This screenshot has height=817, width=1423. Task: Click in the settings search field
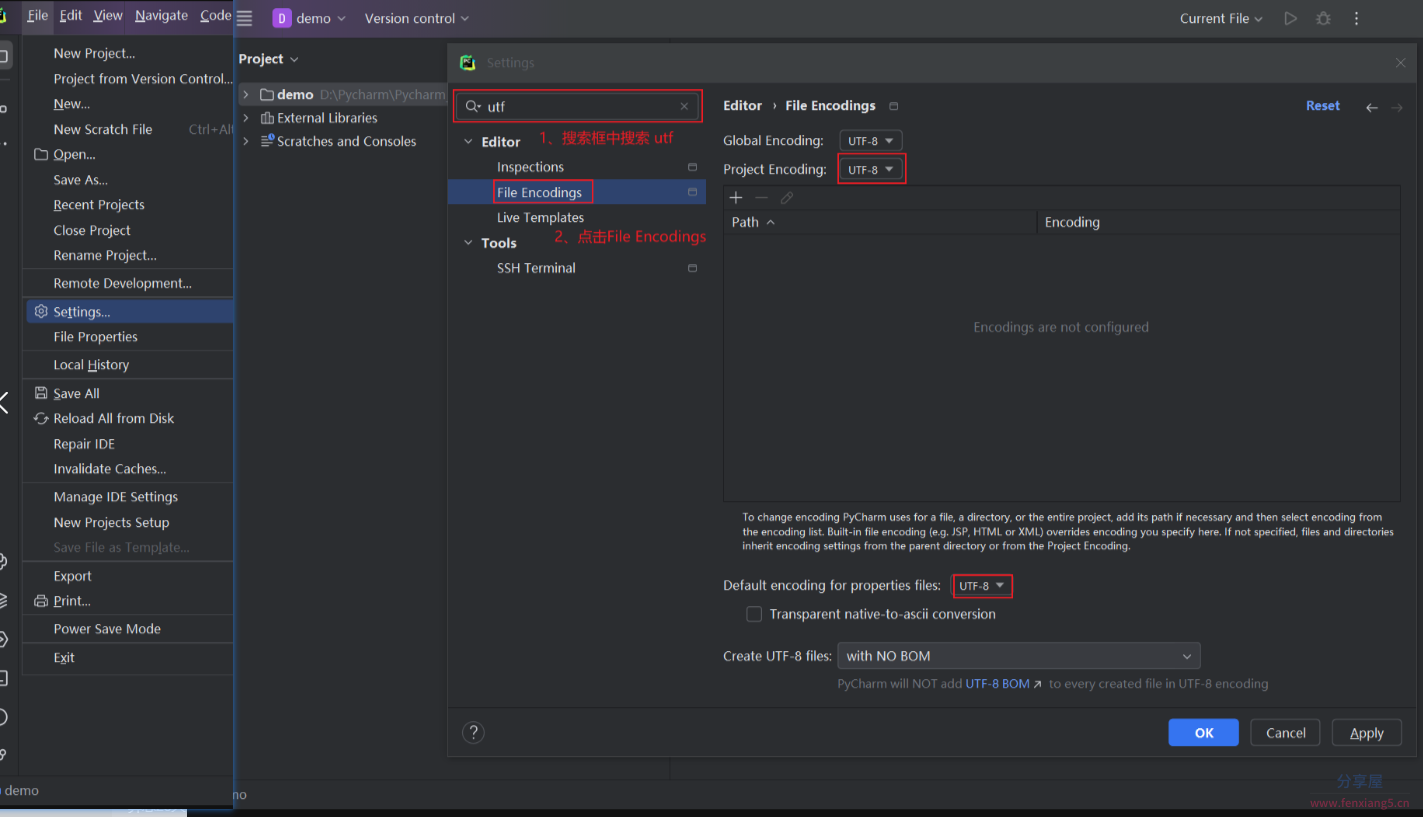[x=577, y=106]
